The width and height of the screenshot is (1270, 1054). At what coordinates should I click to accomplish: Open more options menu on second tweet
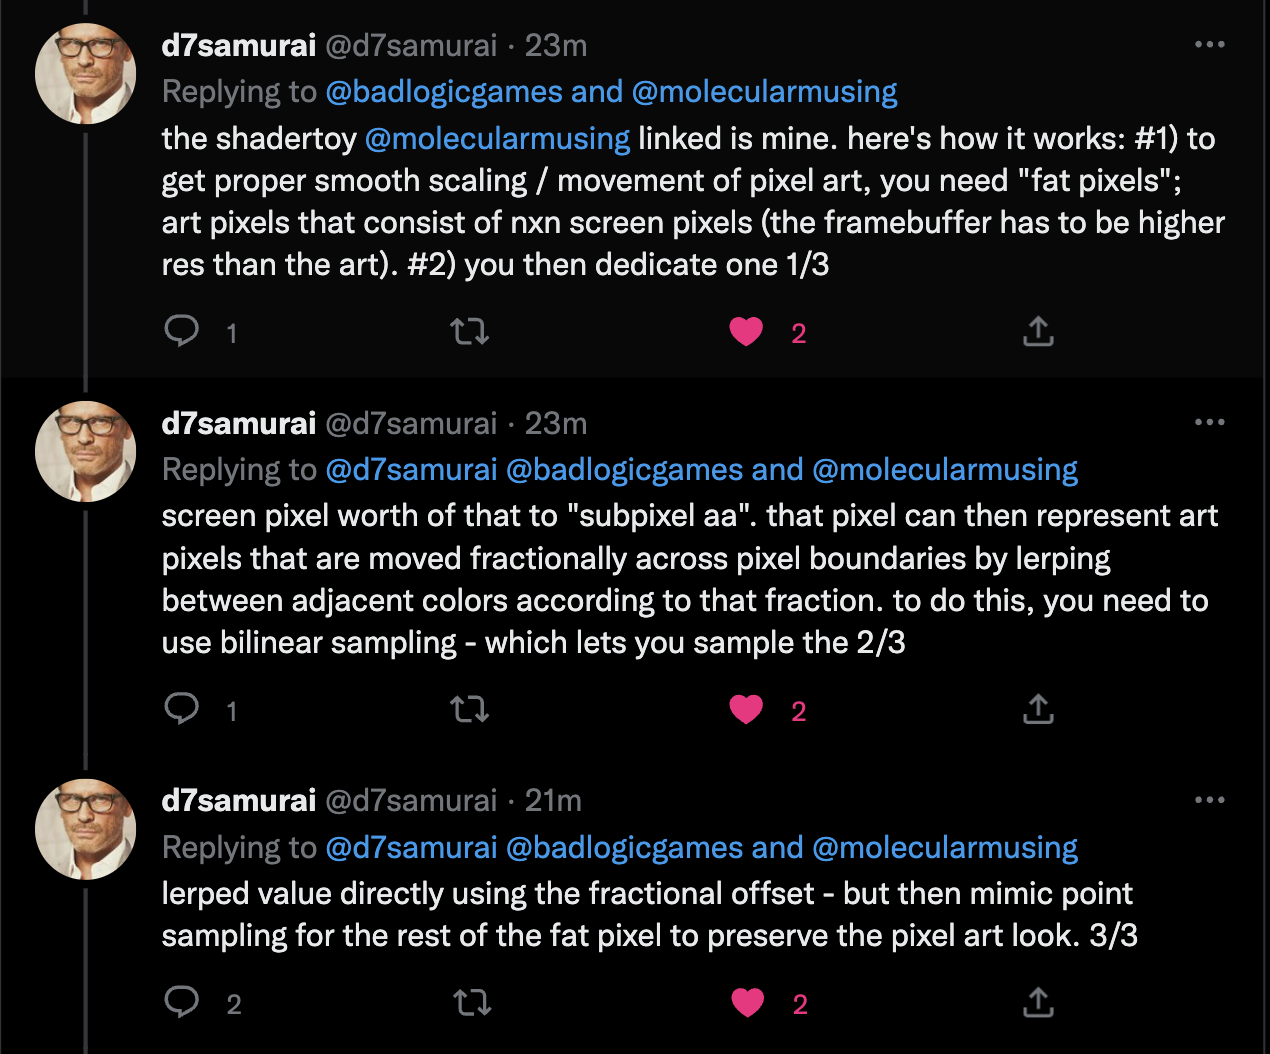1210,423
